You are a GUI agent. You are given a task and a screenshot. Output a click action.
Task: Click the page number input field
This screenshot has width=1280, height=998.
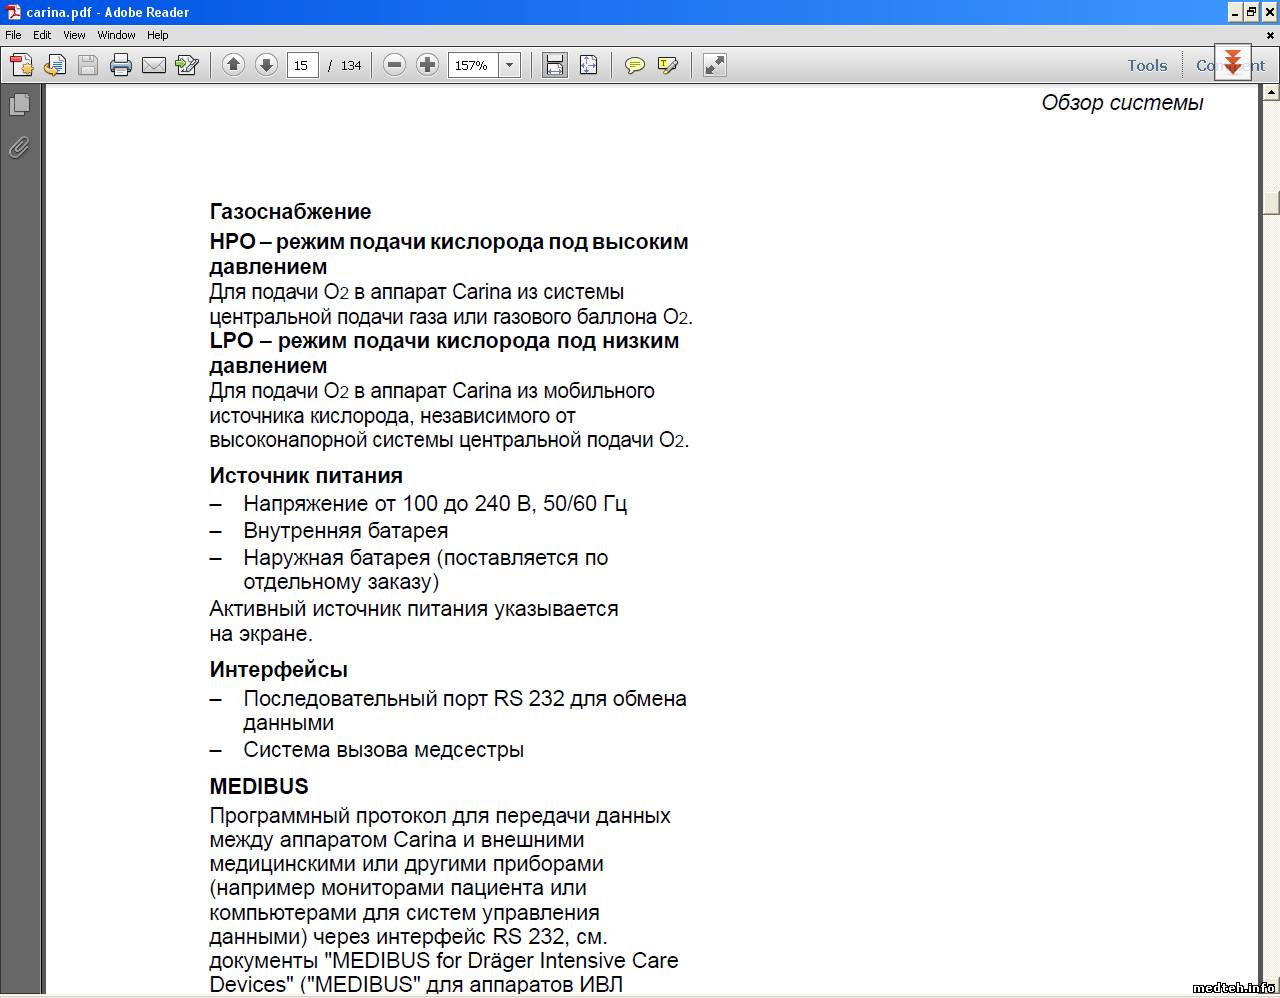302,65
